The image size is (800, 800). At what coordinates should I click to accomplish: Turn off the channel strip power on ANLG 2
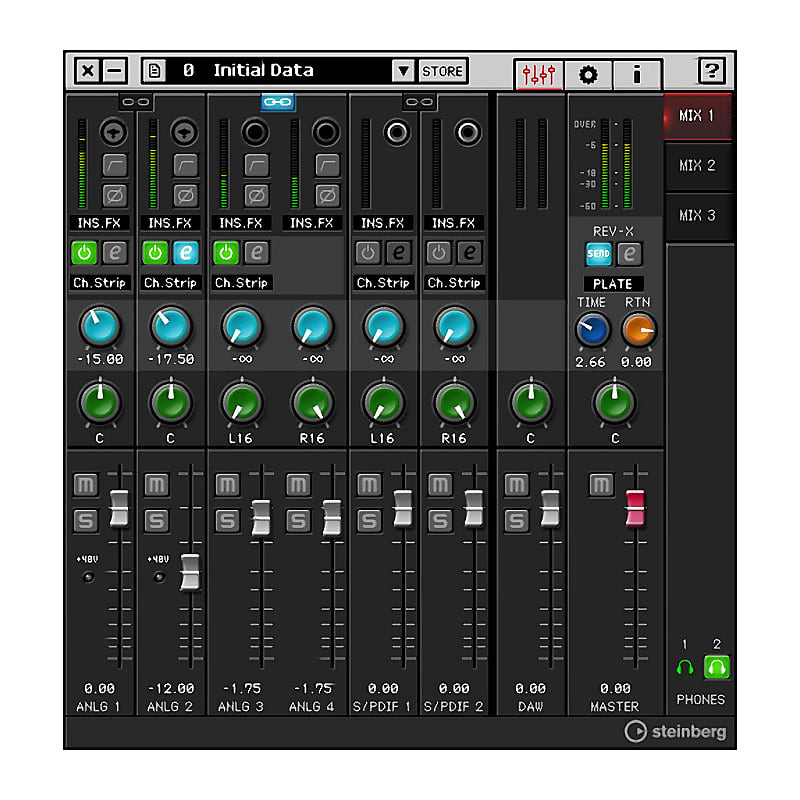[x=155, y=253]
